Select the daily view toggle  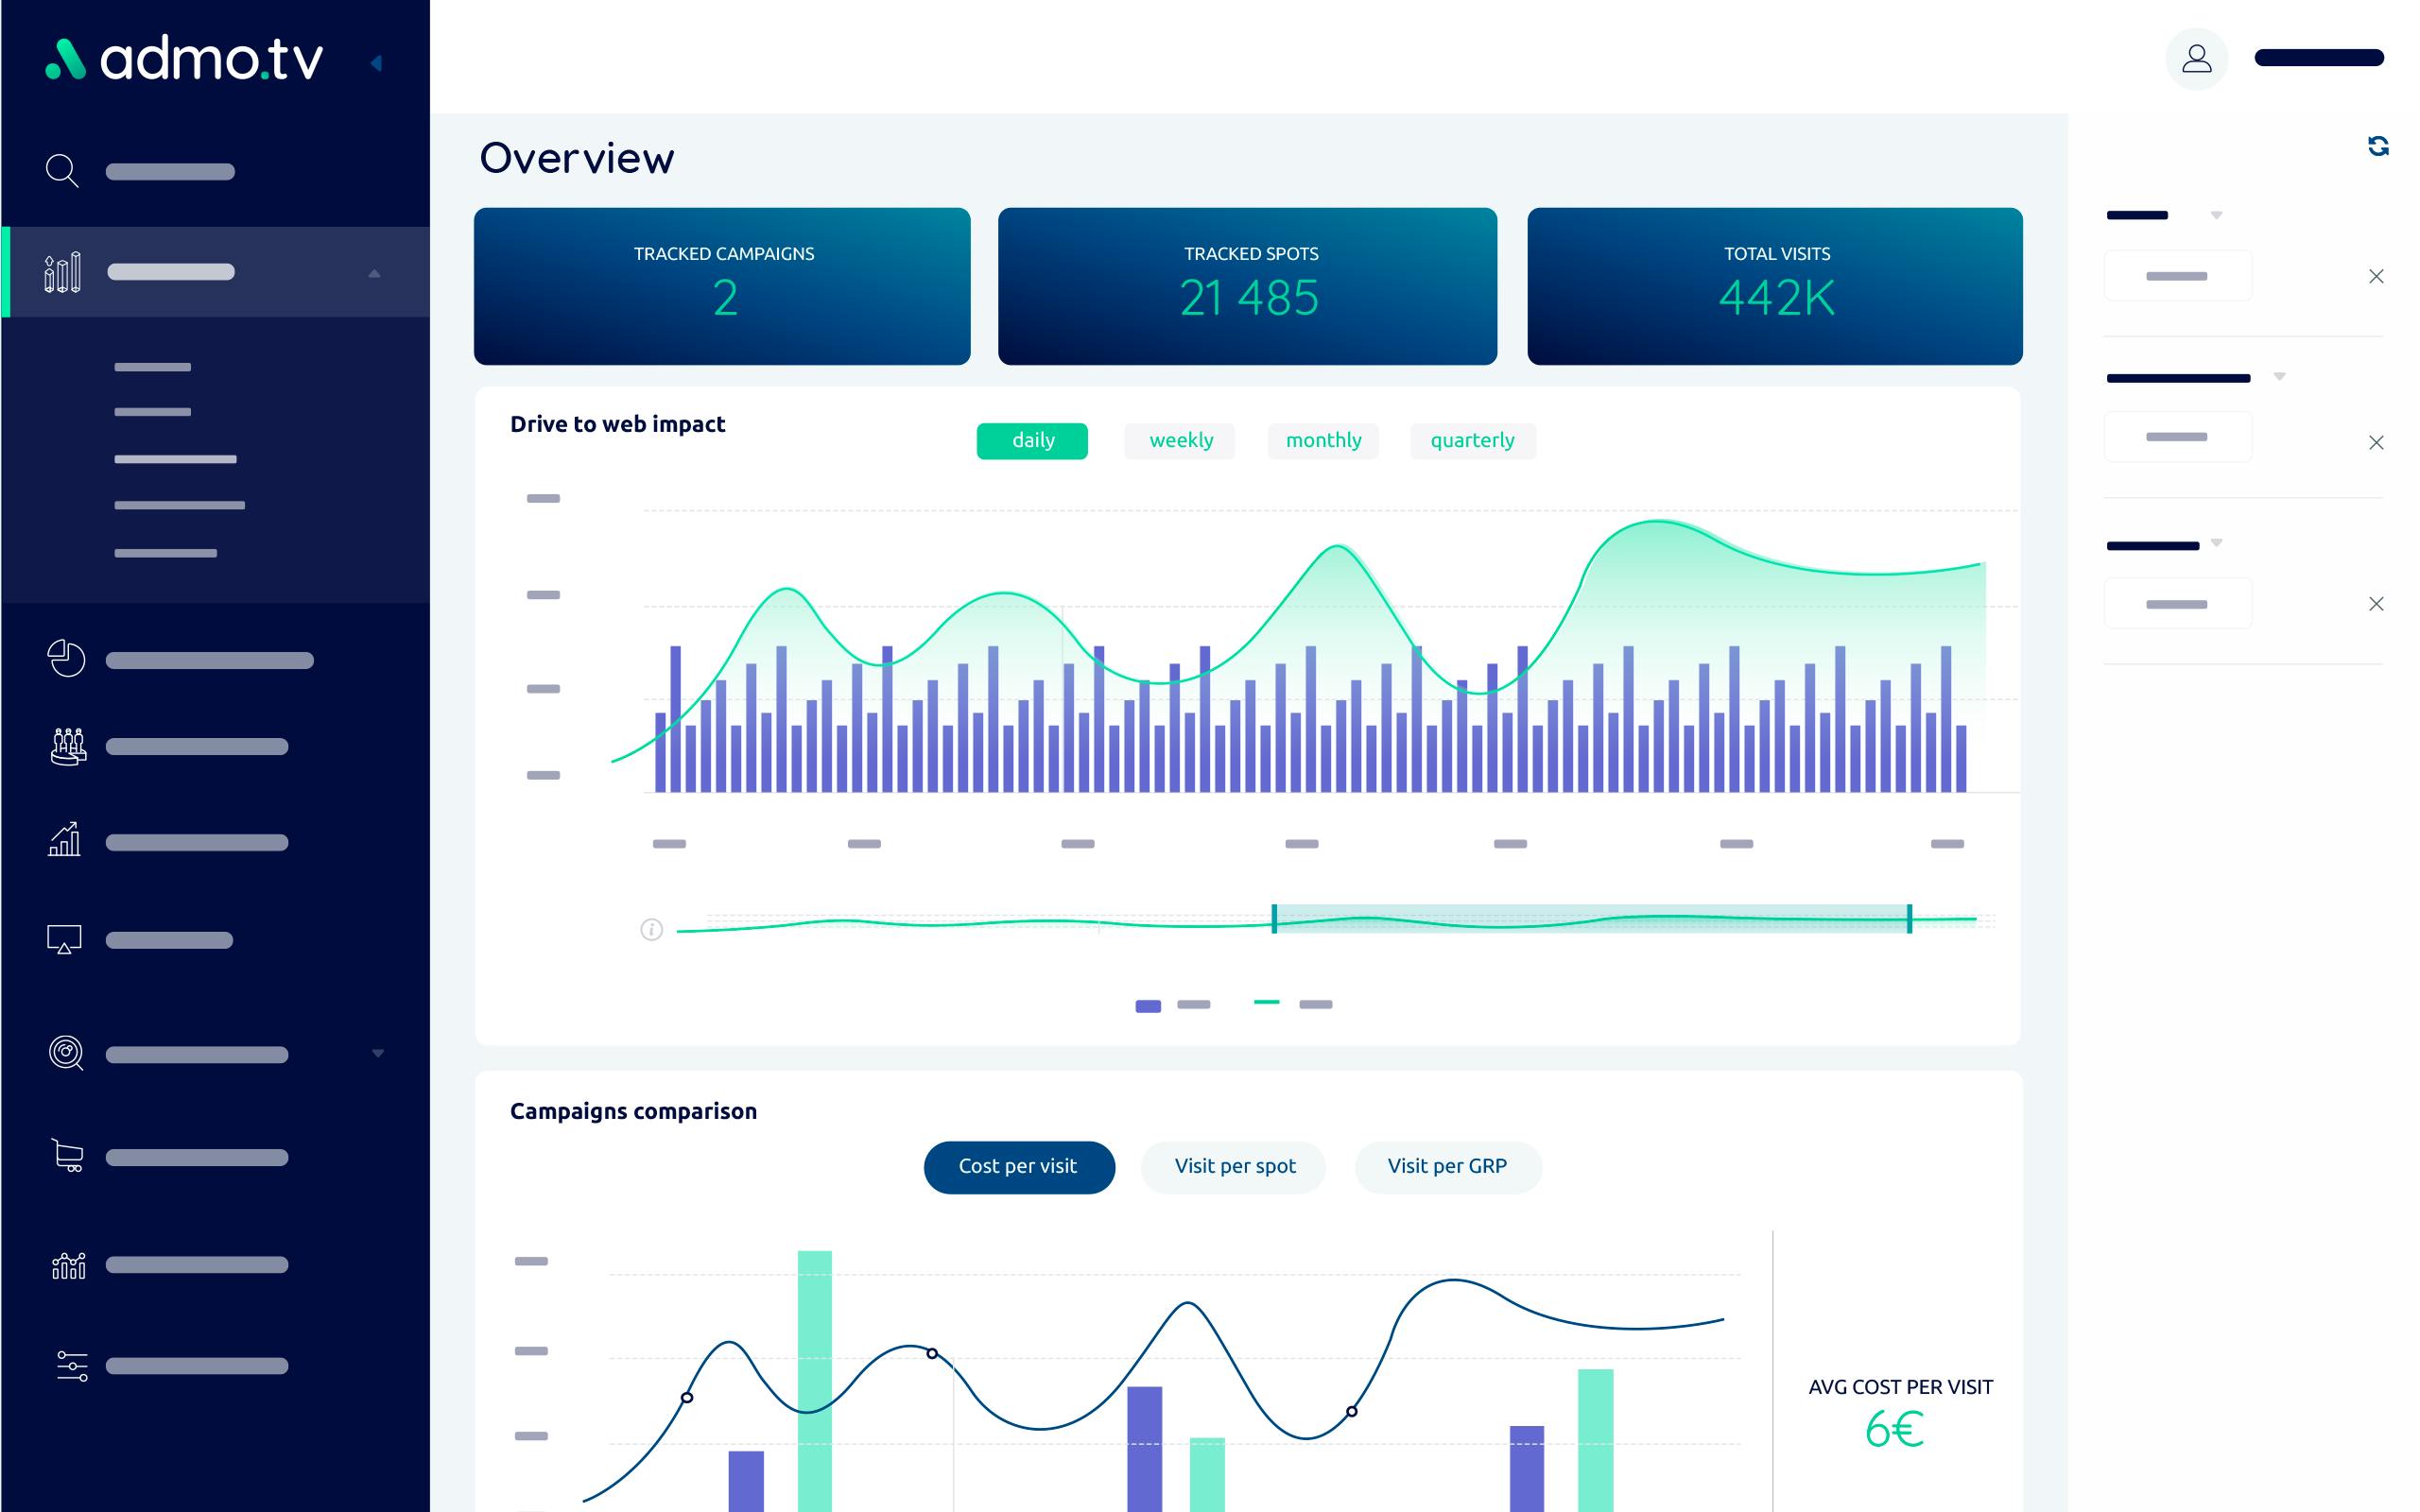(x=1031, y=439)
